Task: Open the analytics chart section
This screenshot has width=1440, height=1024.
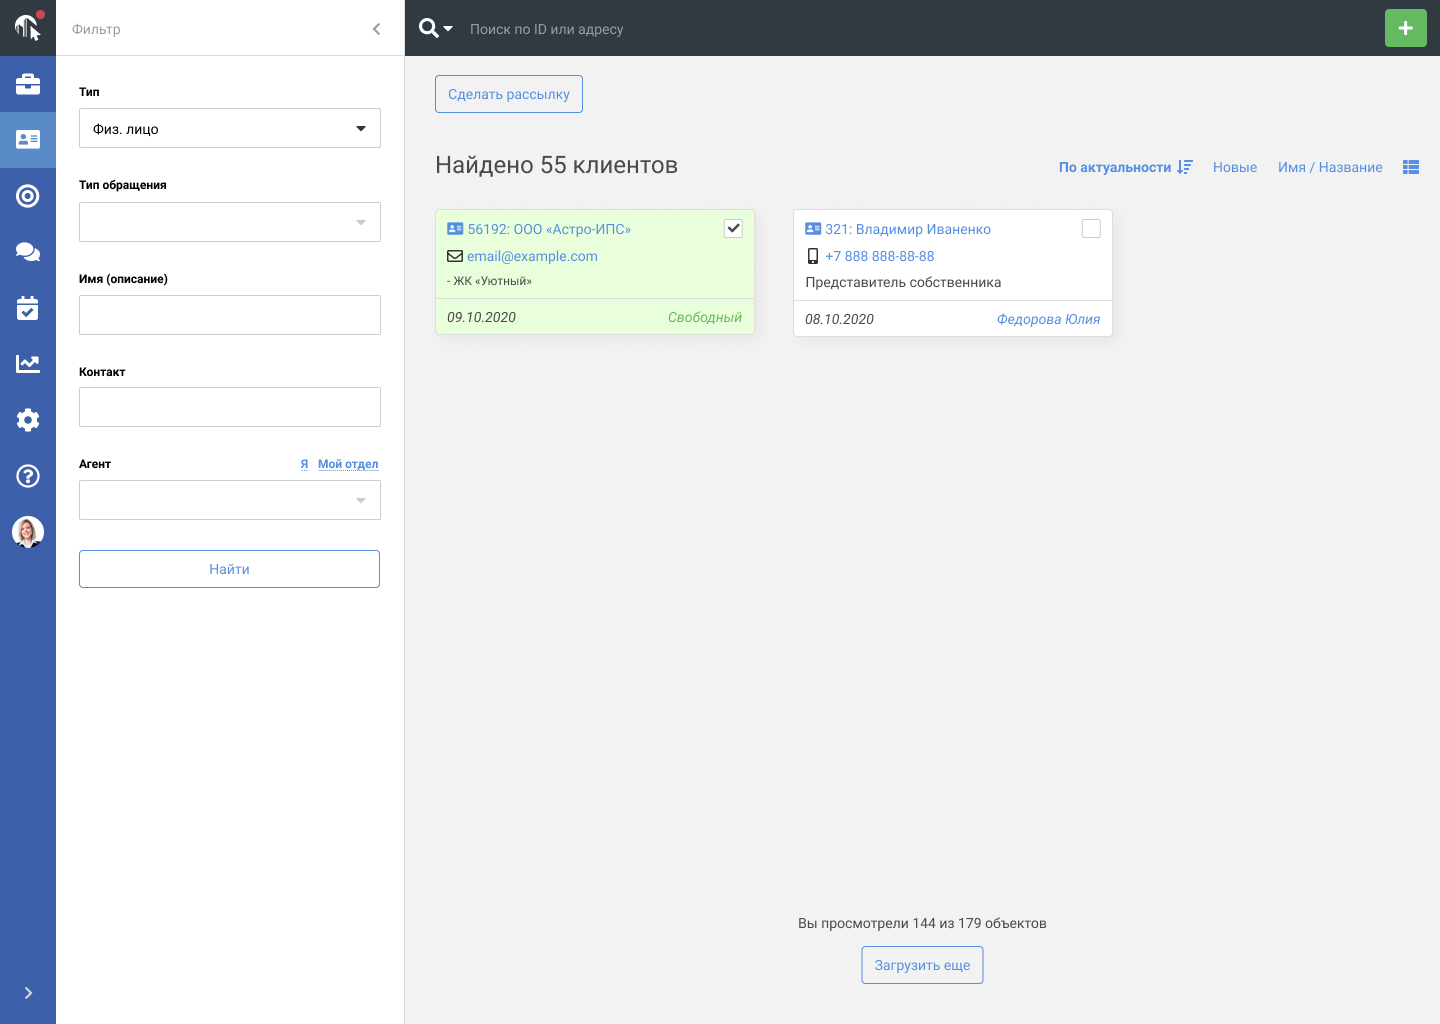Action: 28,364
